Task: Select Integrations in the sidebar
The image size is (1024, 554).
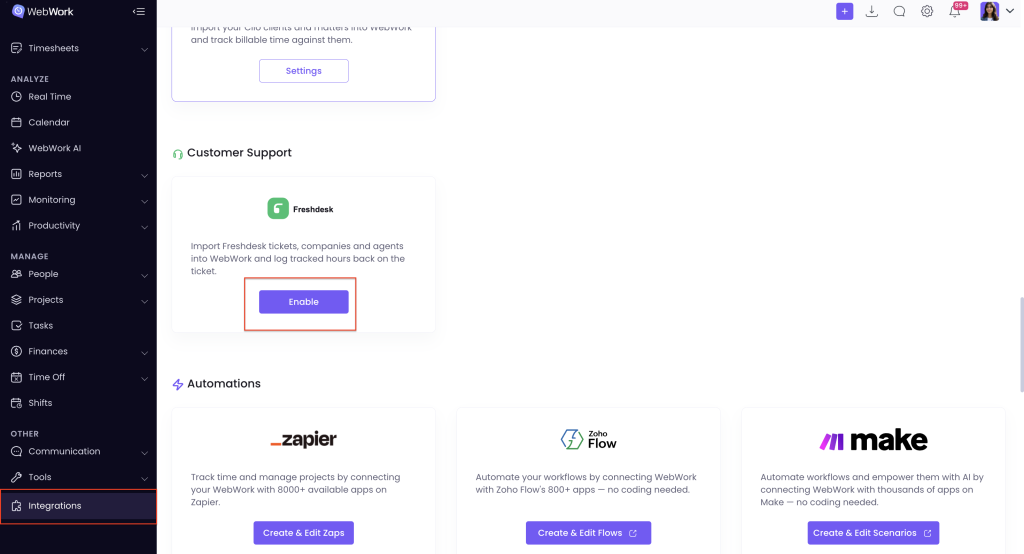Action: [78, 506]
